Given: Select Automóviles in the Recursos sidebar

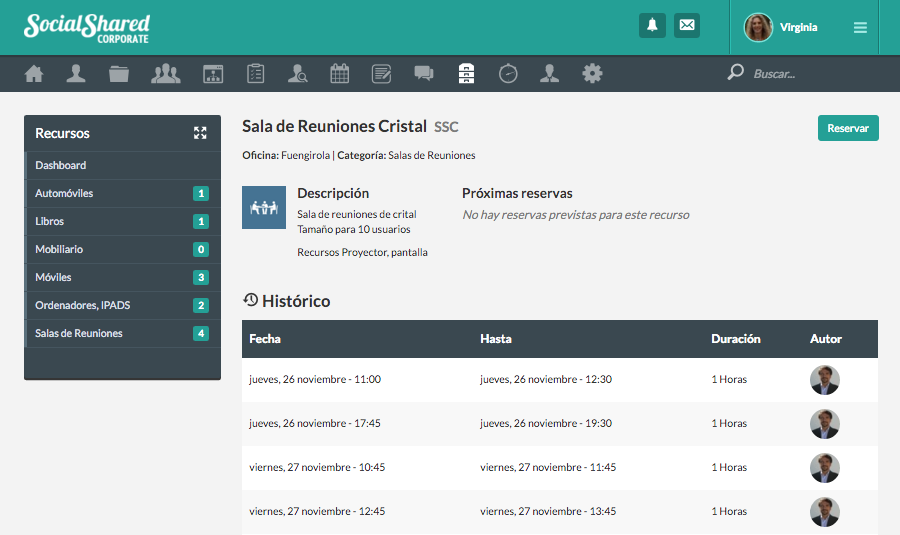Looking at the screenshot, I should [x=64, y=193].
